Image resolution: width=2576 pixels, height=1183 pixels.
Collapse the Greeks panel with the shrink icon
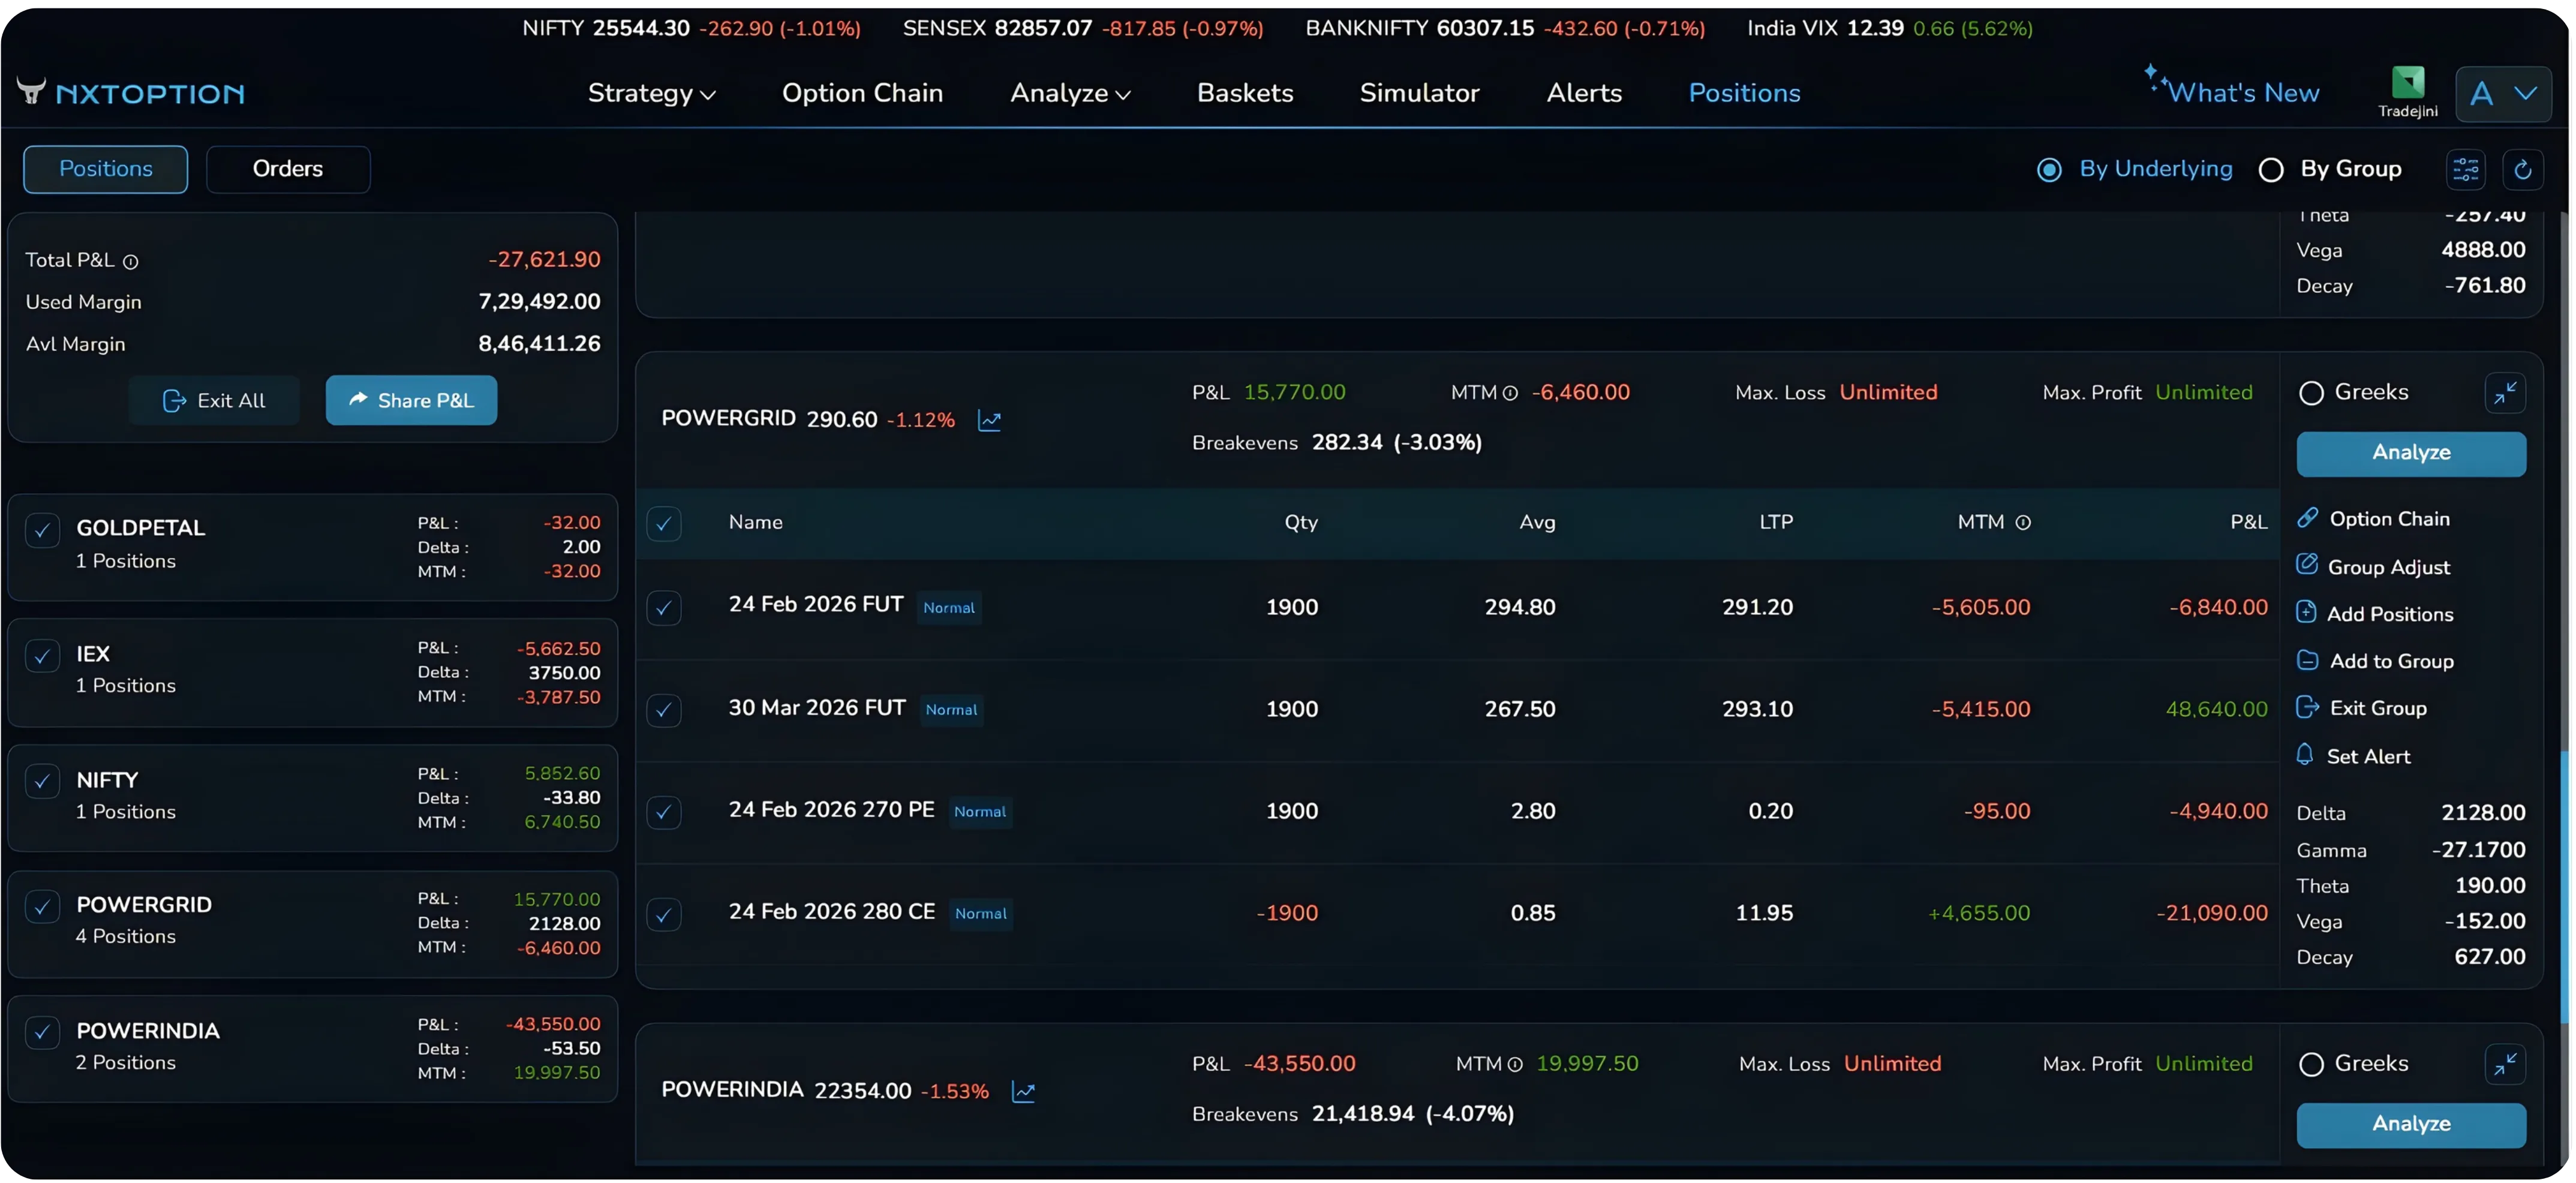click(2506, 392)
